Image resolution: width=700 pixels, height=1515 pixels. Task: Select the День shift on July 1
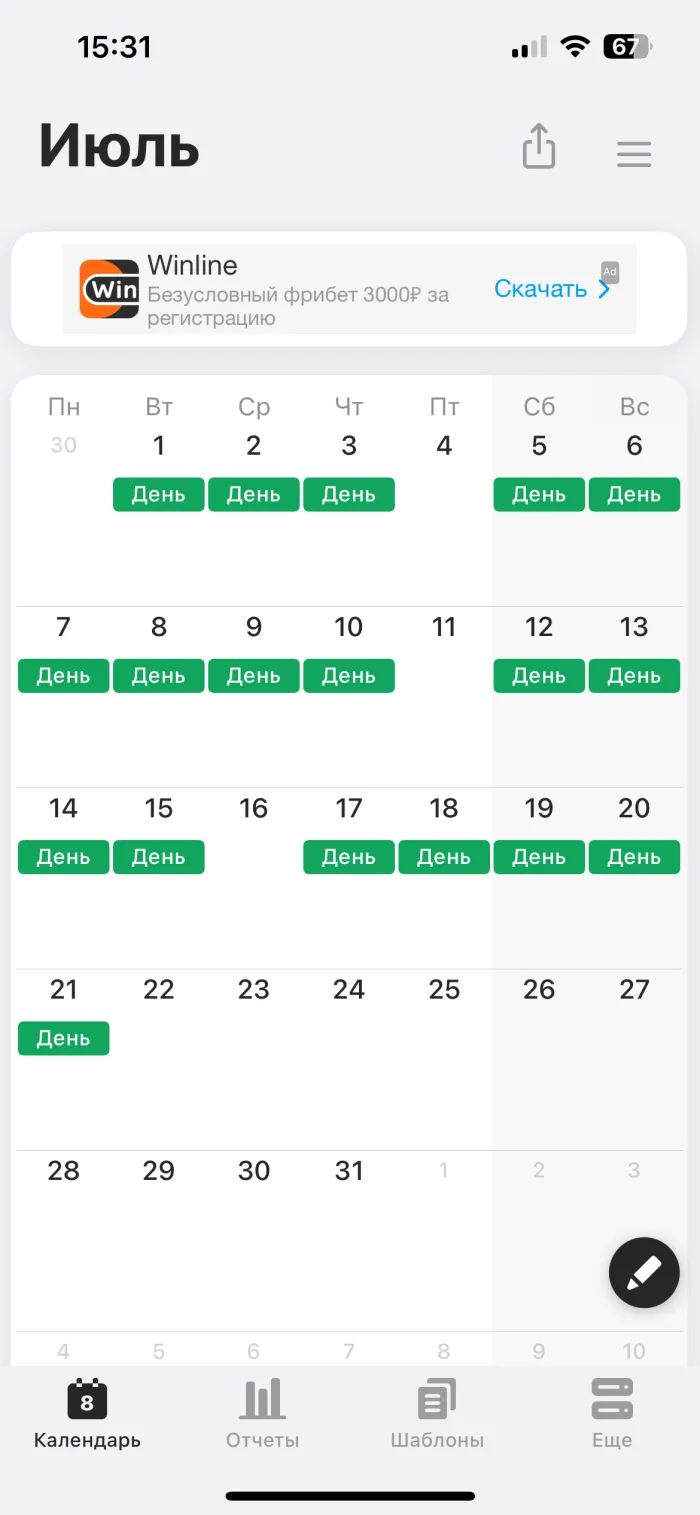[158, 494]
